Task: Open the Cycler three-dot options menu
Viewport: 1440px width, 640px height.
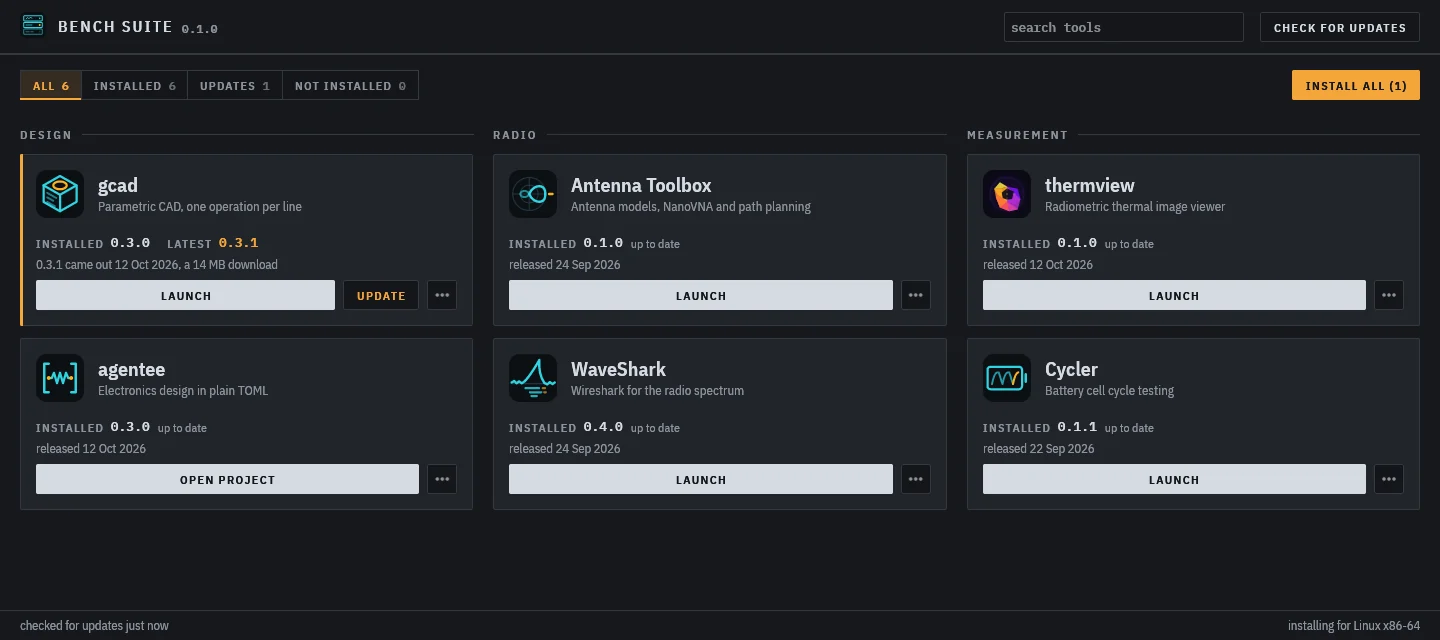Action: point(1389,479)
